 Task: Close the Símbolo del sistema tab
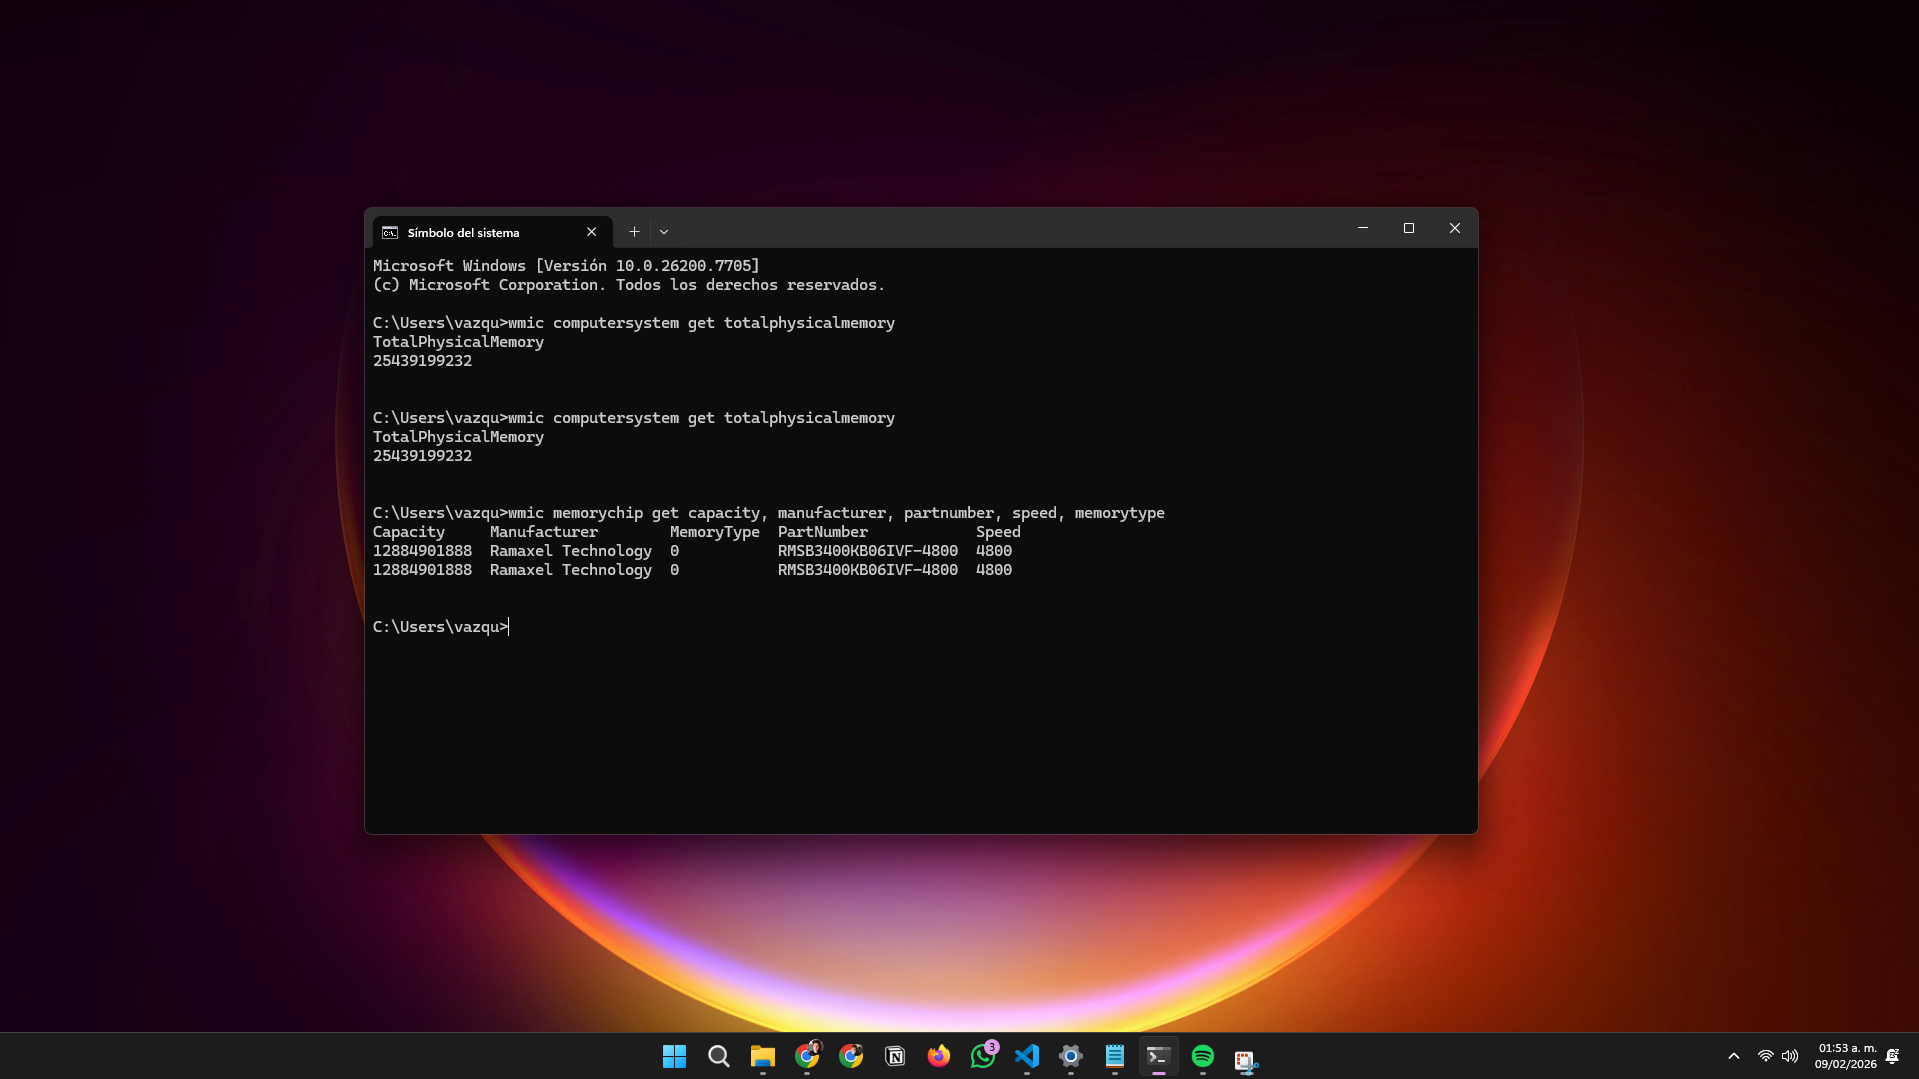pos(591,232)
